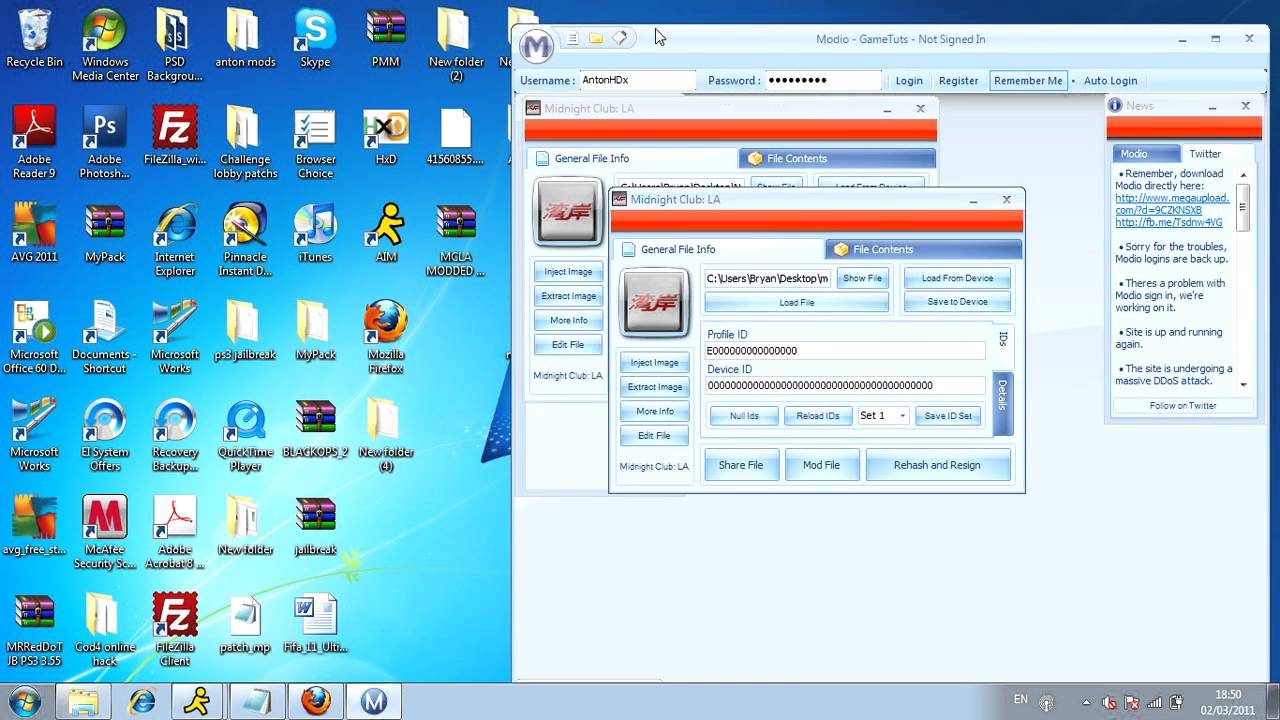
Task: Click the folder icon in Modio's quick toolbar
Action: pos(596,38)
